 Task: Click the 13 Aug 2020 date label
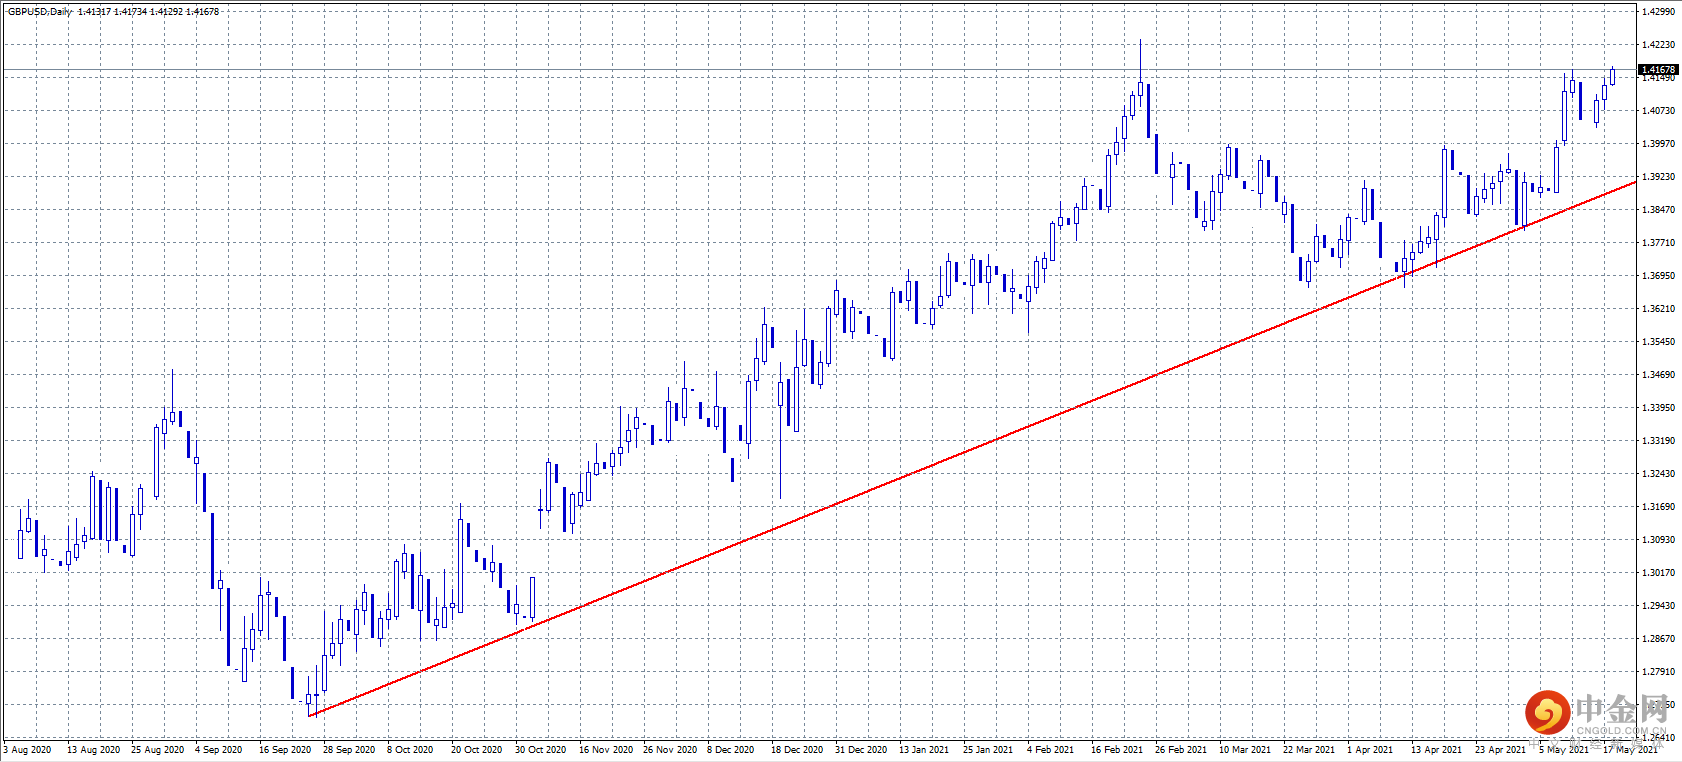[x=93, y=750]
